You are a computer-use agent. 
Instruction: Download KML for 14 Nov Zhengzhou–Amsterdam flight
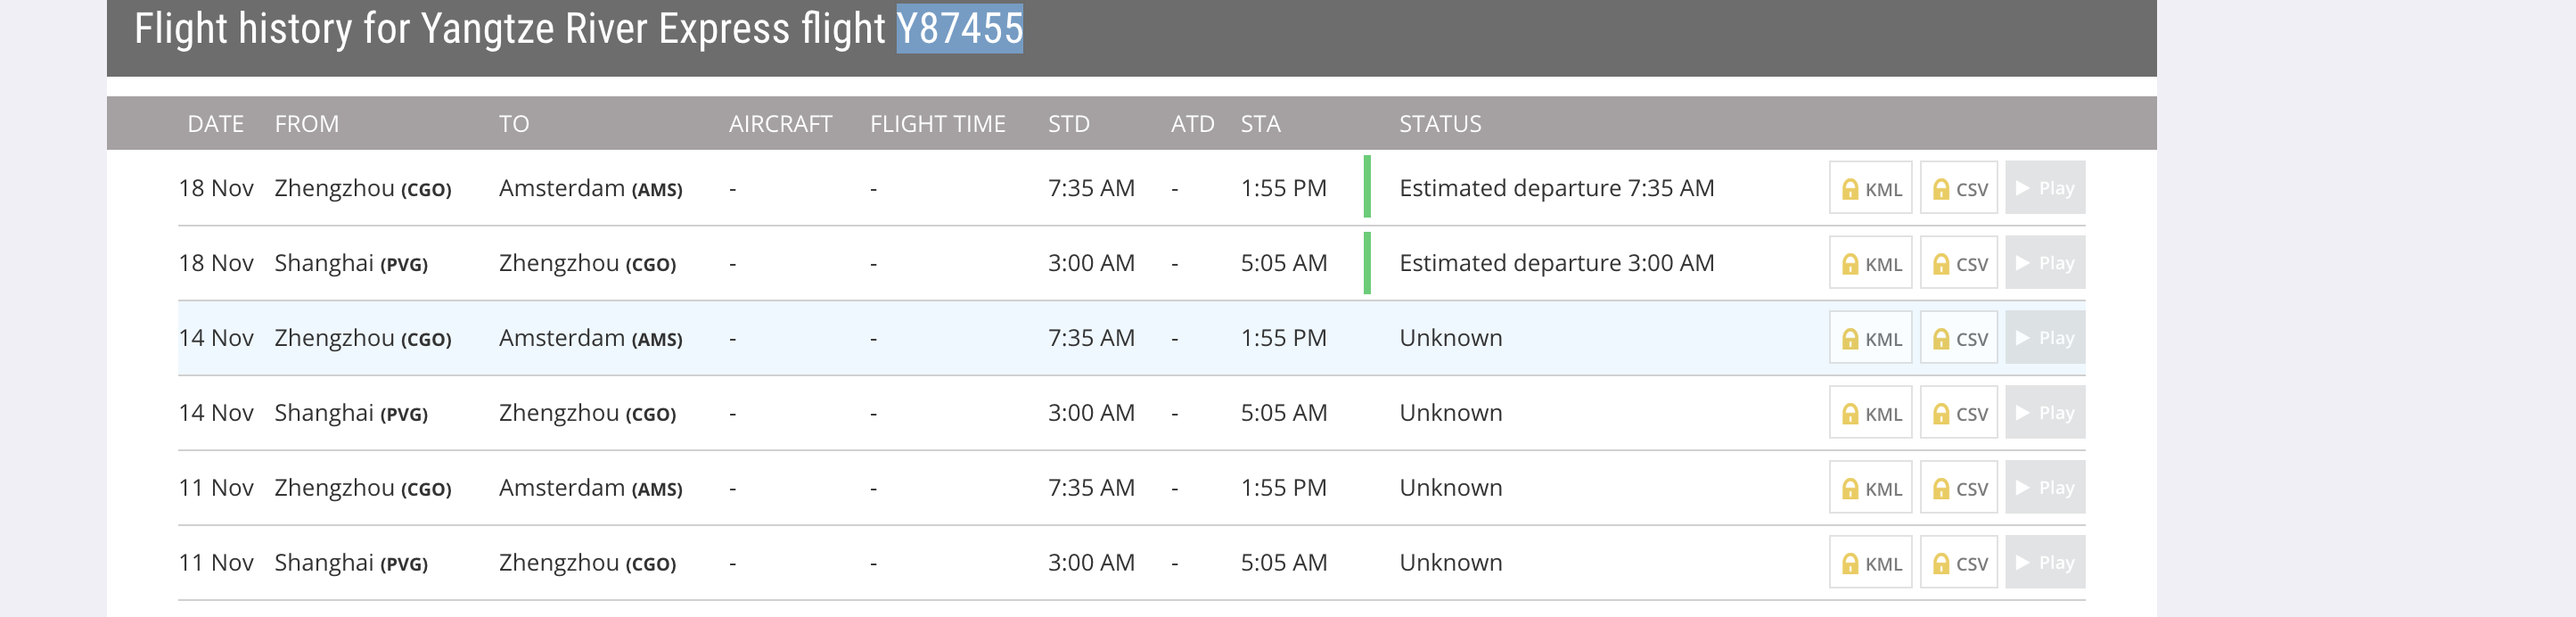click(x=1870, y=338)
